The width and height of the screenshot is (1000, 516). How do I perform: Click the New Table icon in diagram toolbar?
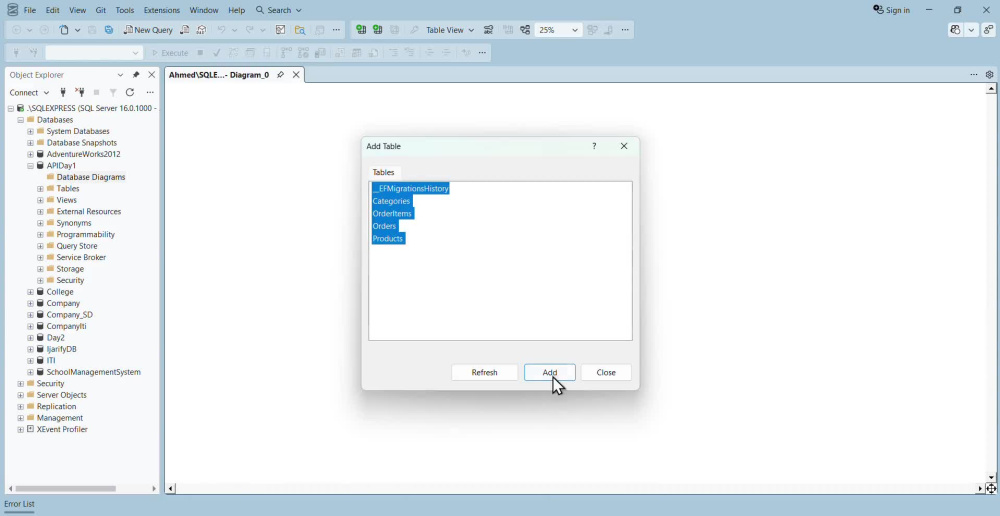tap(361, 30)
